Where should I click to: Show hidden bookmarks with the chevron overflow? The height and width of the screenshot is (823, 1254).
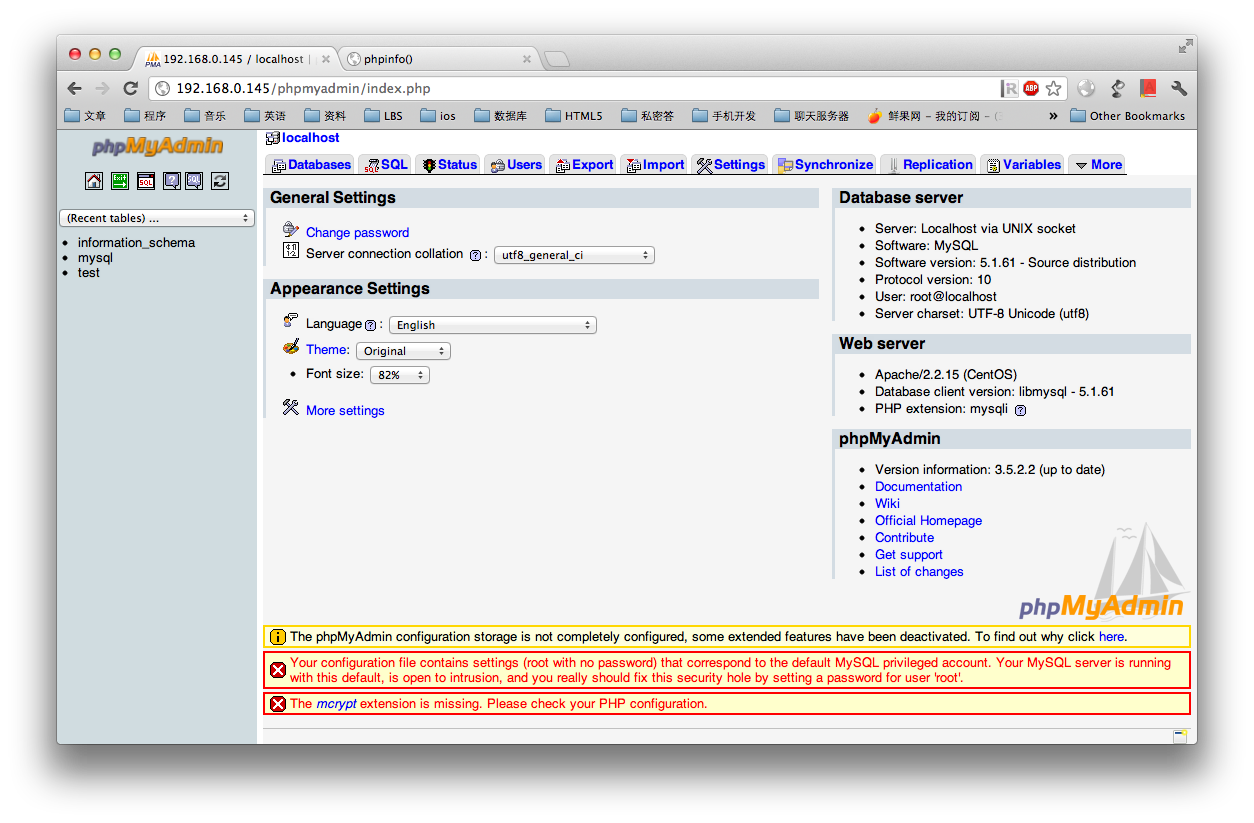(x=1053, y=116)
